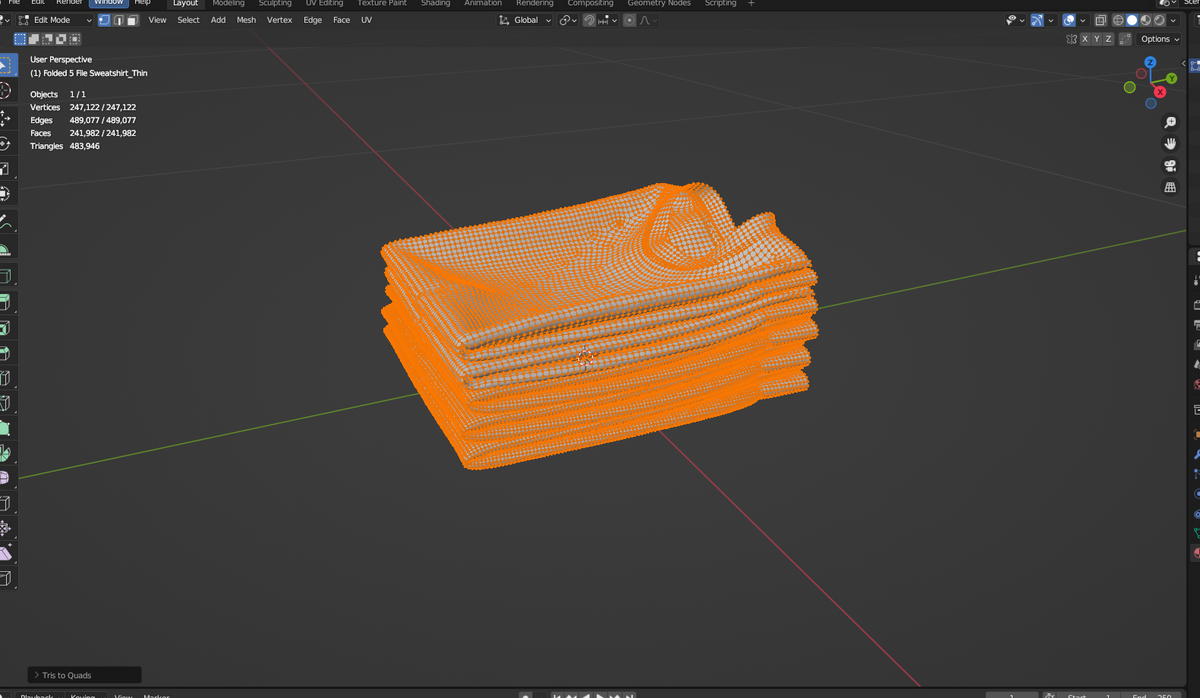1200x698 pixels.
Task: Toggle viewport gizmos visibility
Action: coord(1037,20)
